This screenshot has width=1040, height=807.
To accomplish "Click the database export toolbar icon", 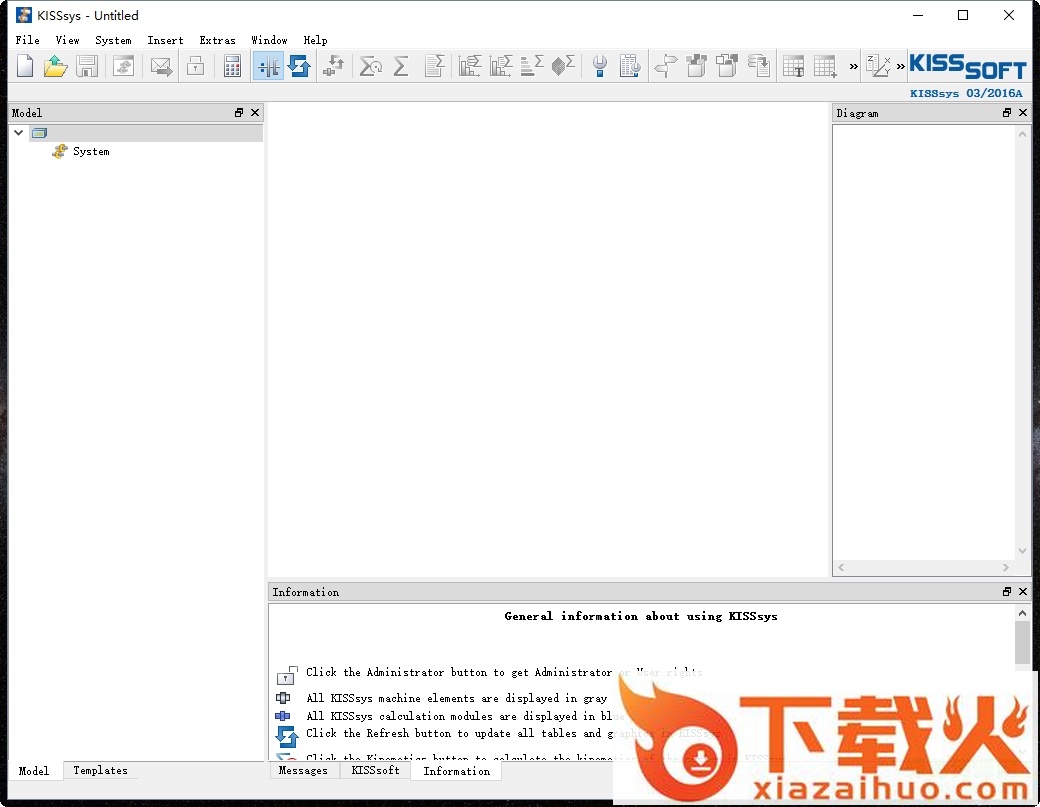I will (x=759, y=66).
